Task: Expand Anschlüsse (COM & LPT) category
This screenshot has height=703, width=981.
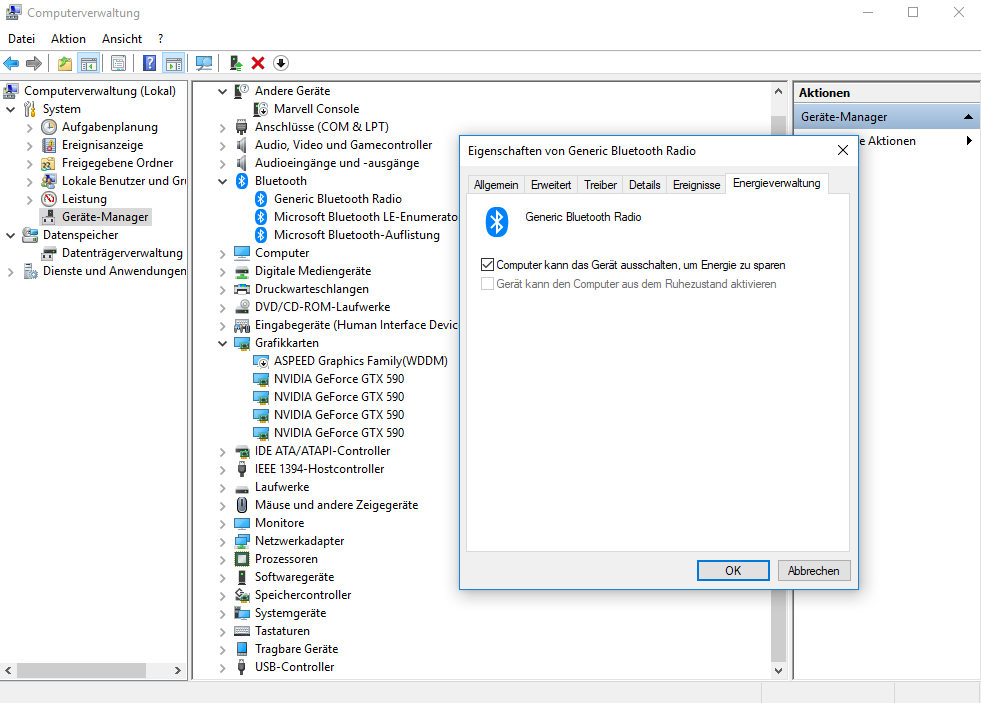Action: point(222,128)
